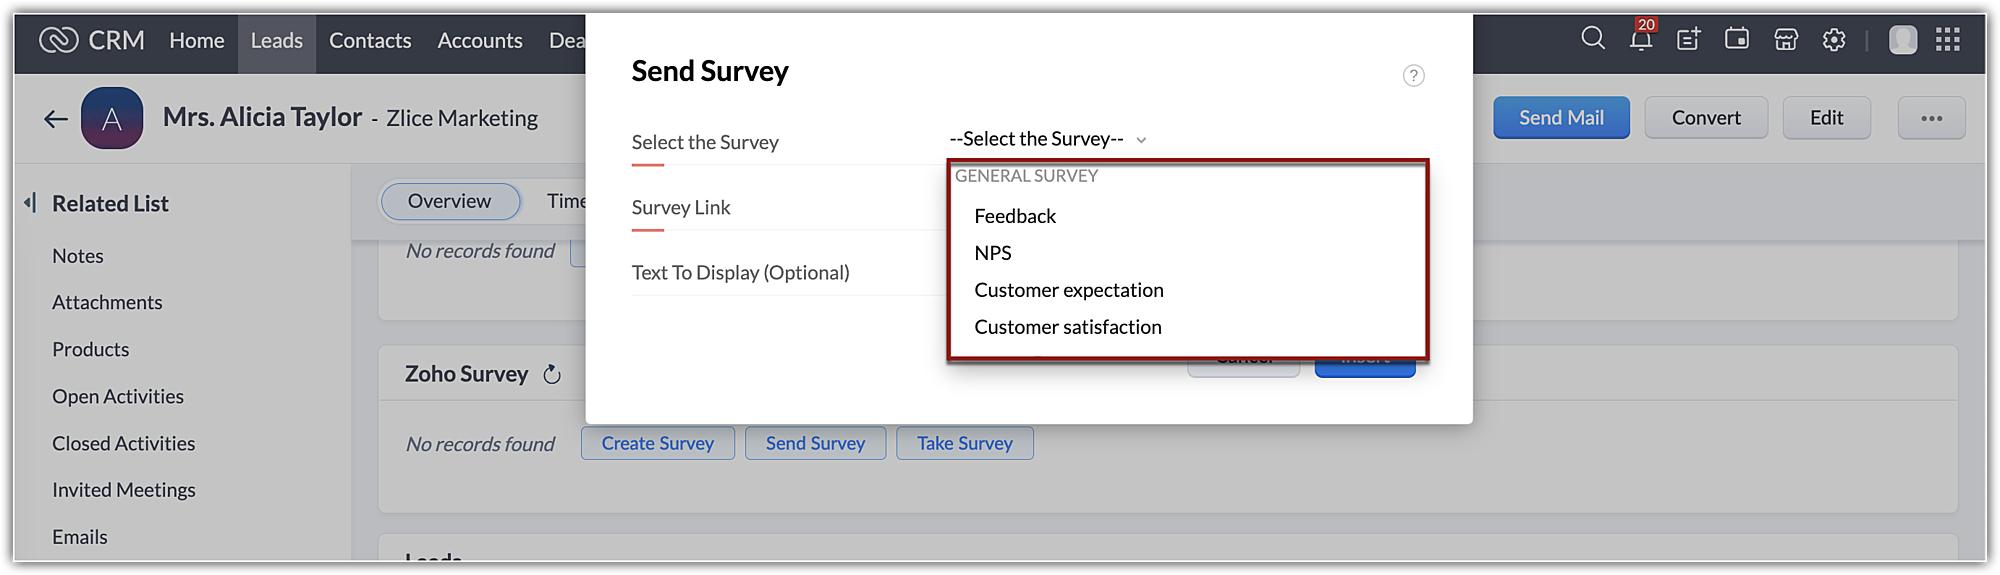Open the marketplace store icon
Image resolution: width=2000 pixels, height=575 pixels.
click(x=1786, y=40)
